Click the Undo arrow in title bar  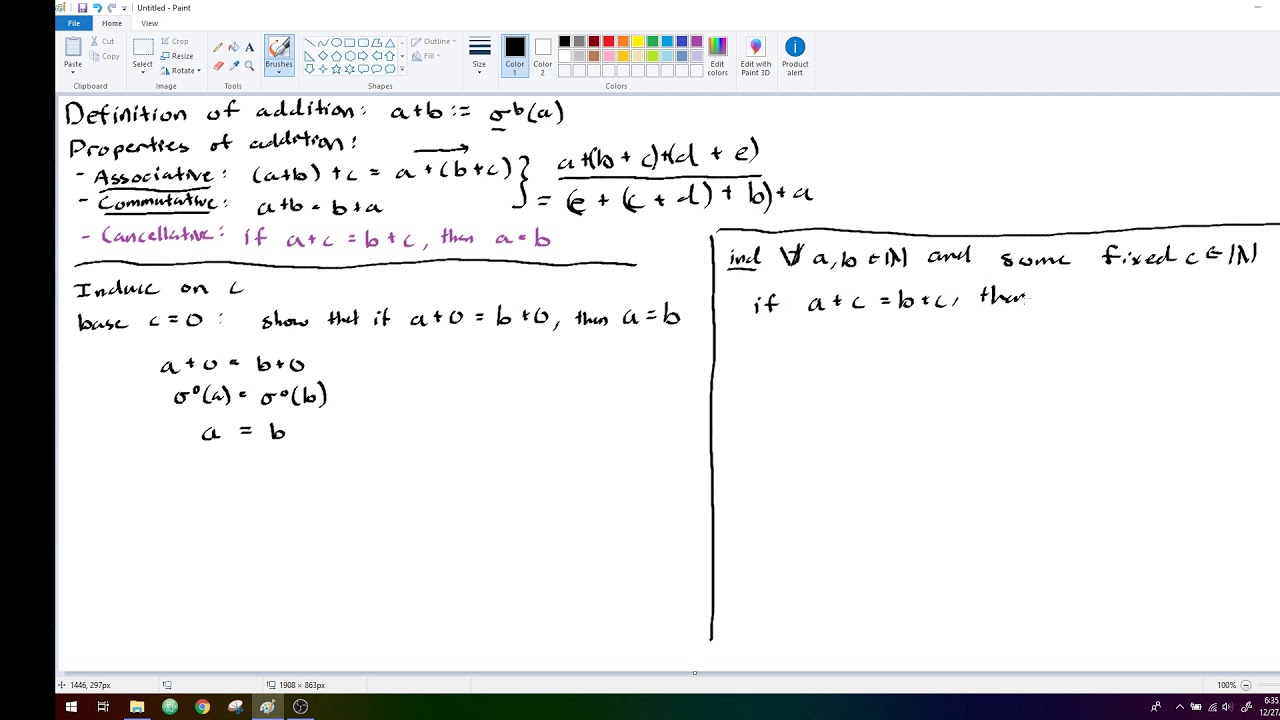click(97, 8)
